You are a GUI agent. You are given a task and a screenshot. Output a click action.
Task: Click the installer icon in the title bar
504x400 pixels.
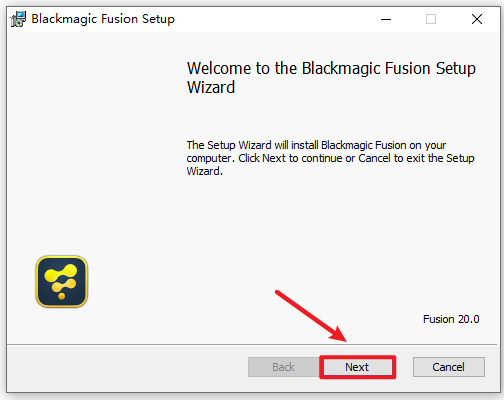click(18, 19)
